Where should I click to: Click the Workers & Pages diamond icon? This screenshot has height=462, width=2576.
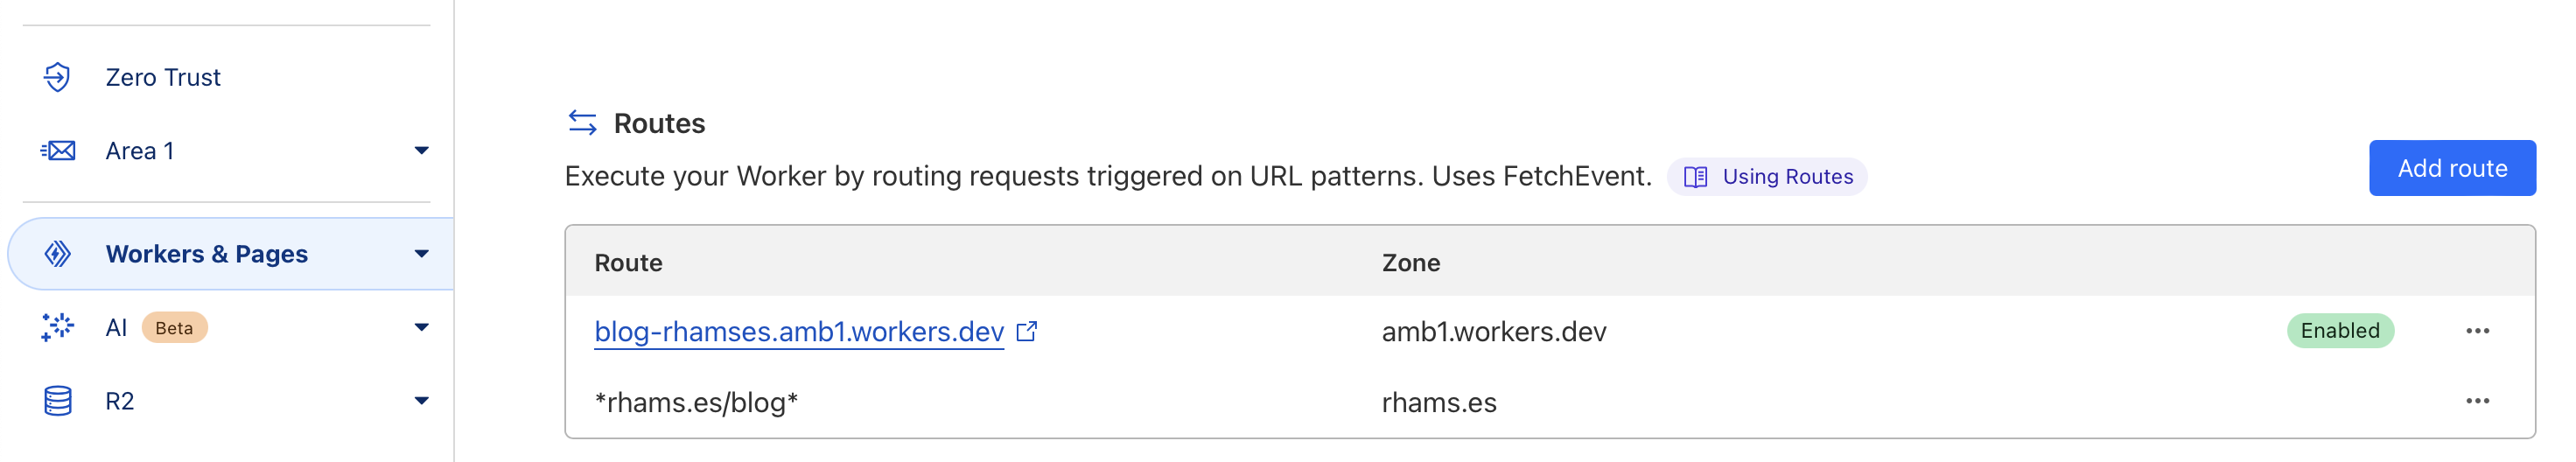coord(58,254)
